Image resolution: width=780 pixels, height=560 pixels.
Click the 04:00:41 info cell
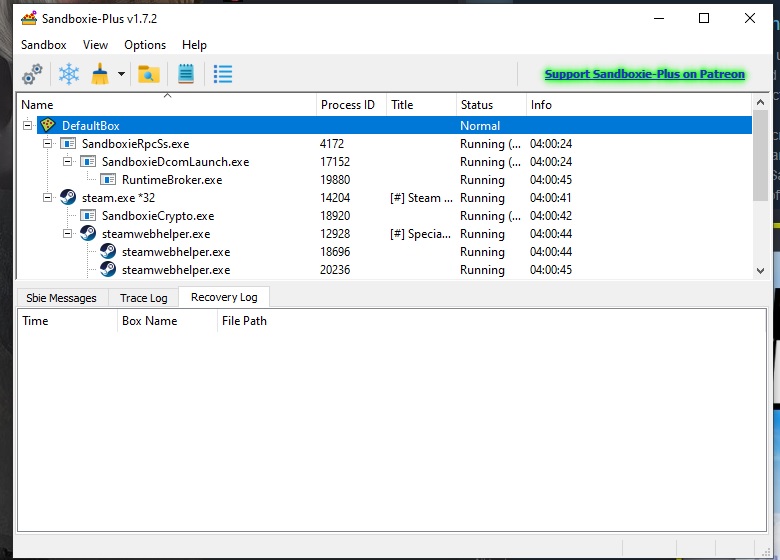[x=551, y=197]
